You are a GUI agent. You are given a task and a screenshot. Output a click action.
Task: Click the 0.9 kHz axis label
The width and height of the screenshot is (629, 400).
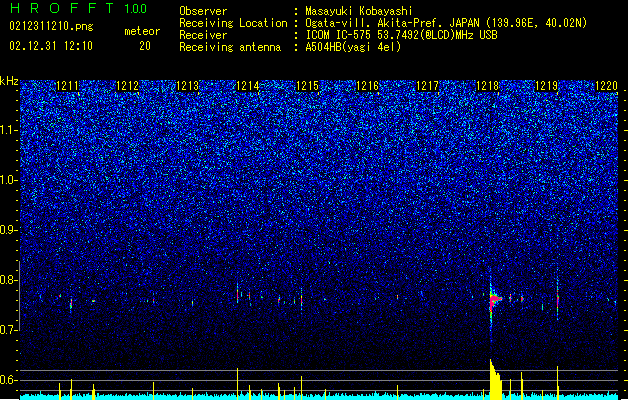[9, 230]
